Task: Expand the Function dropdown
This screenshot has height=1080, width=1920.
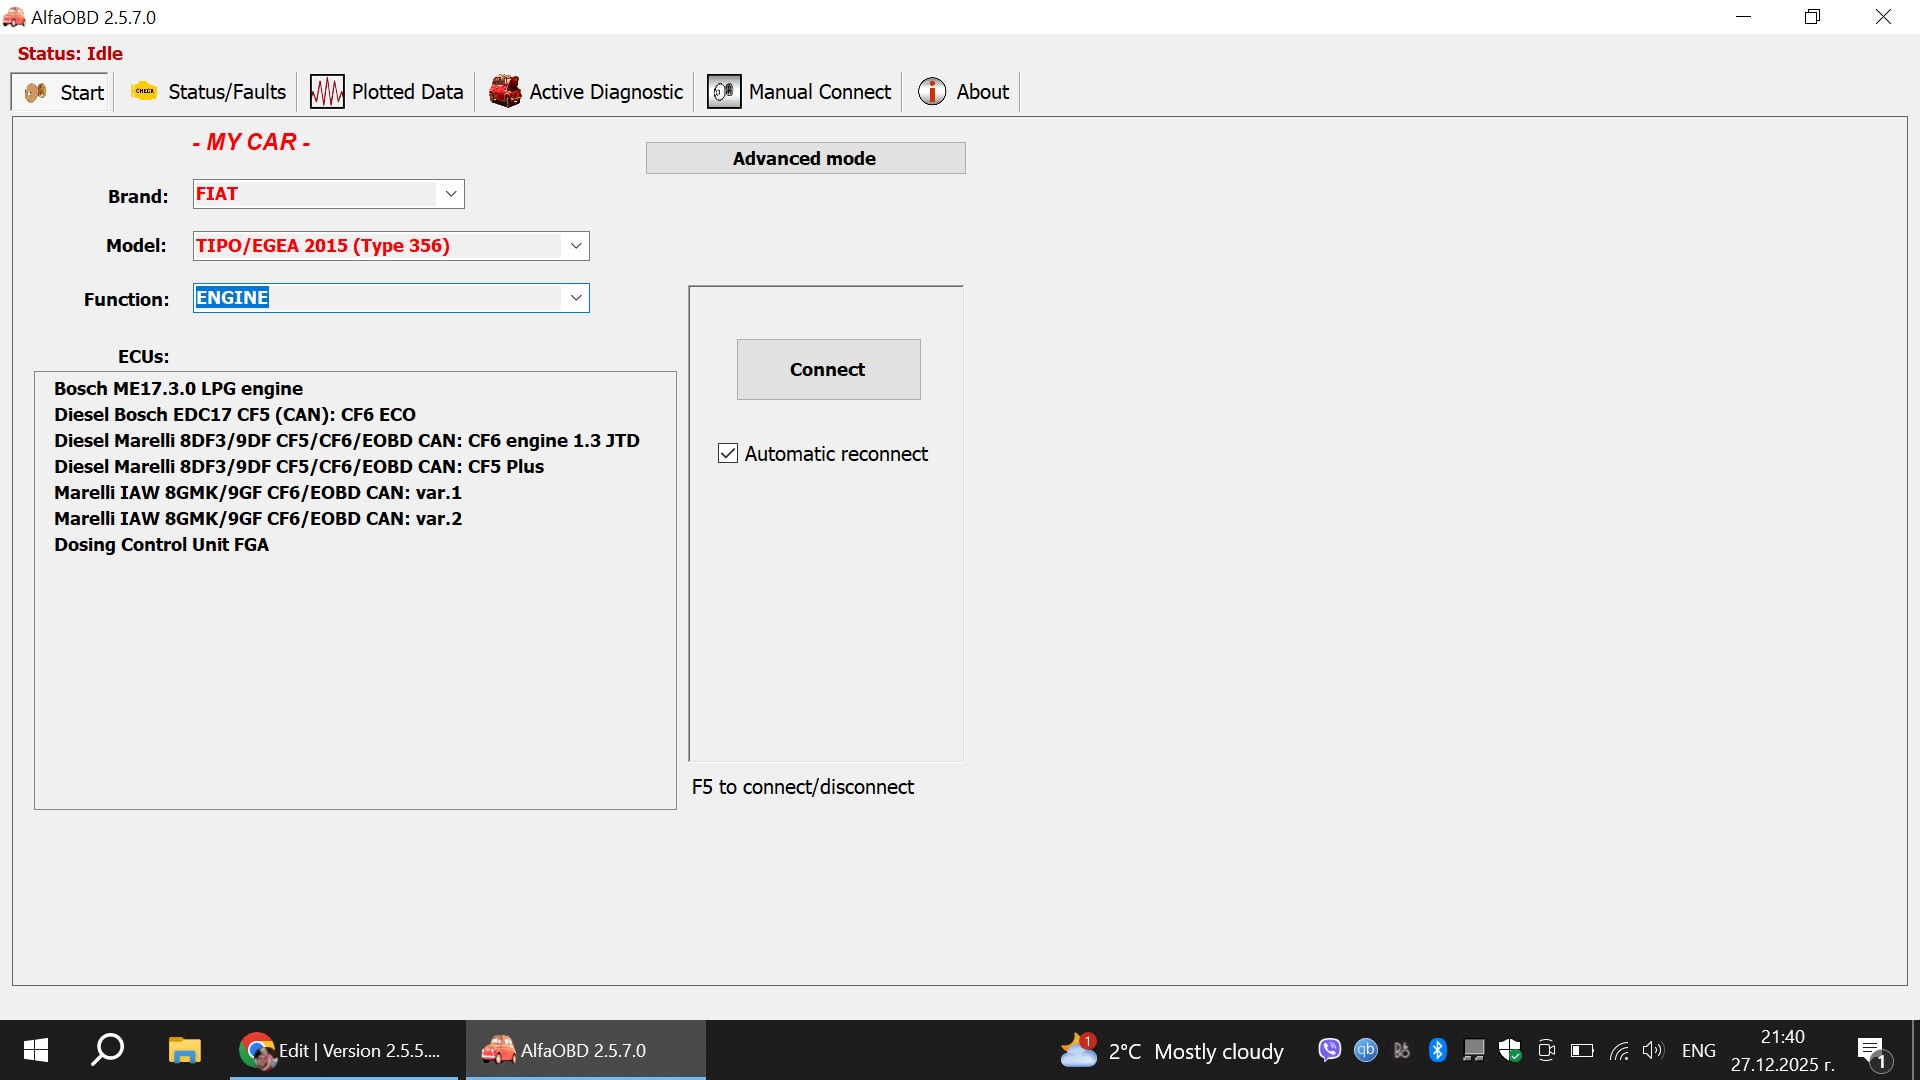Action: (576, 297)
